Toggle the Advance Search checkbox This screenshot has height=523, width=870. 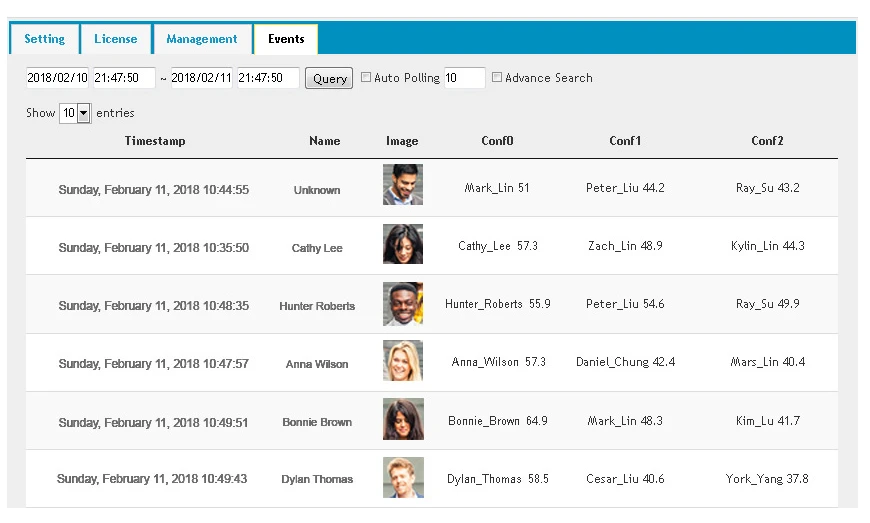pyautogui.click(x=497, y=78)
